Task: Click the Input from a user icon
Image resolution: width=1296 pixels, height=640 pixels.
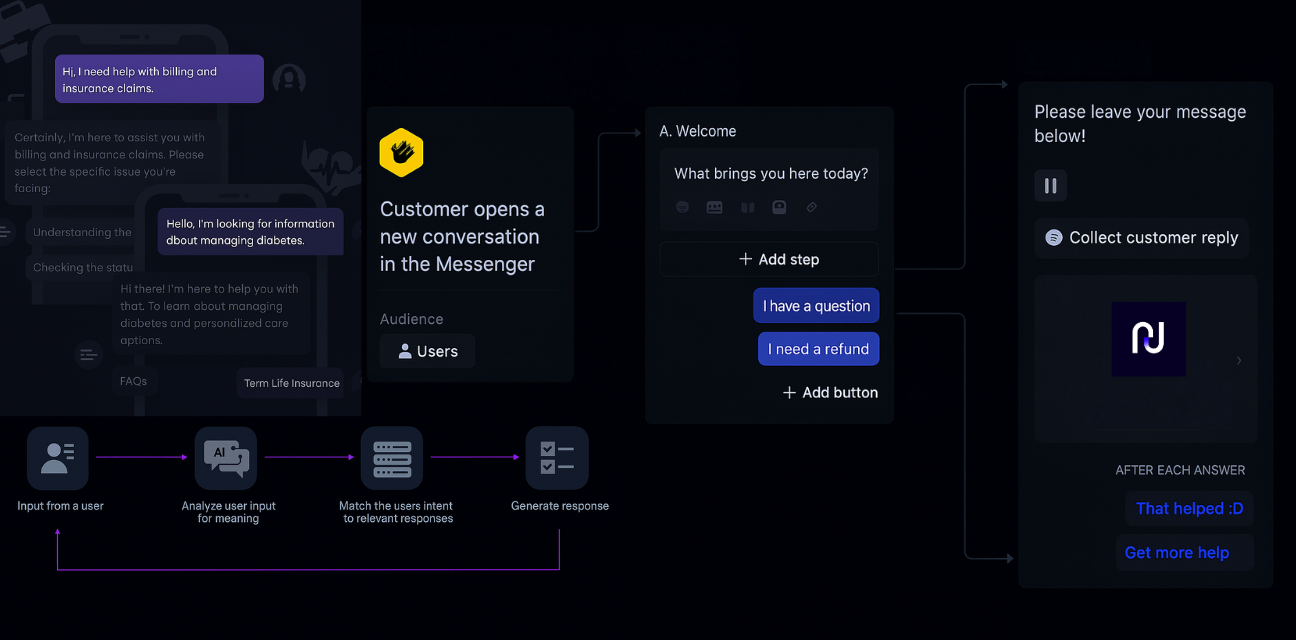Action: [58, 458]
